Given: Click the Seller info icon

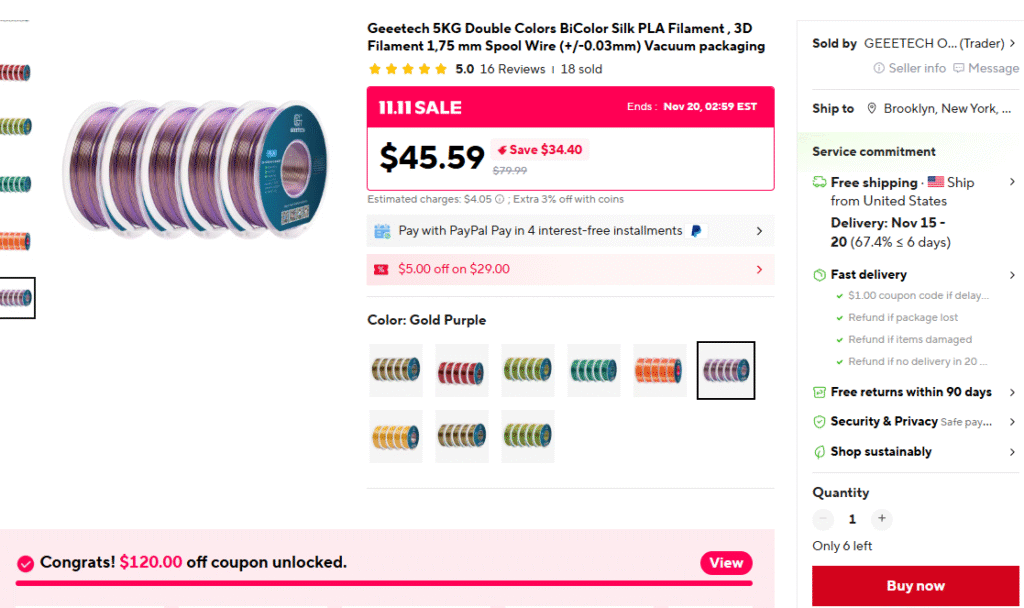Looking at the screenshot, I should click(879, 68).
